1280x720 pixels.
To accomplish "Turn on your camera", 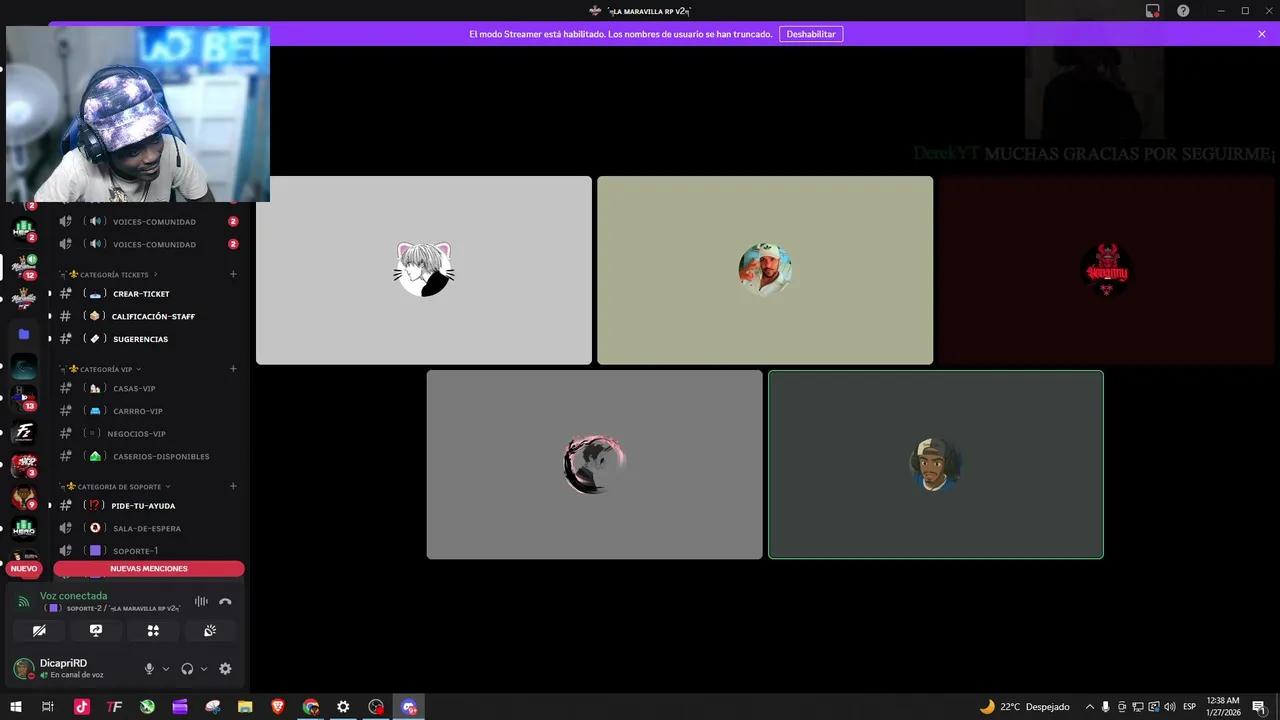I will pos(39,630).
